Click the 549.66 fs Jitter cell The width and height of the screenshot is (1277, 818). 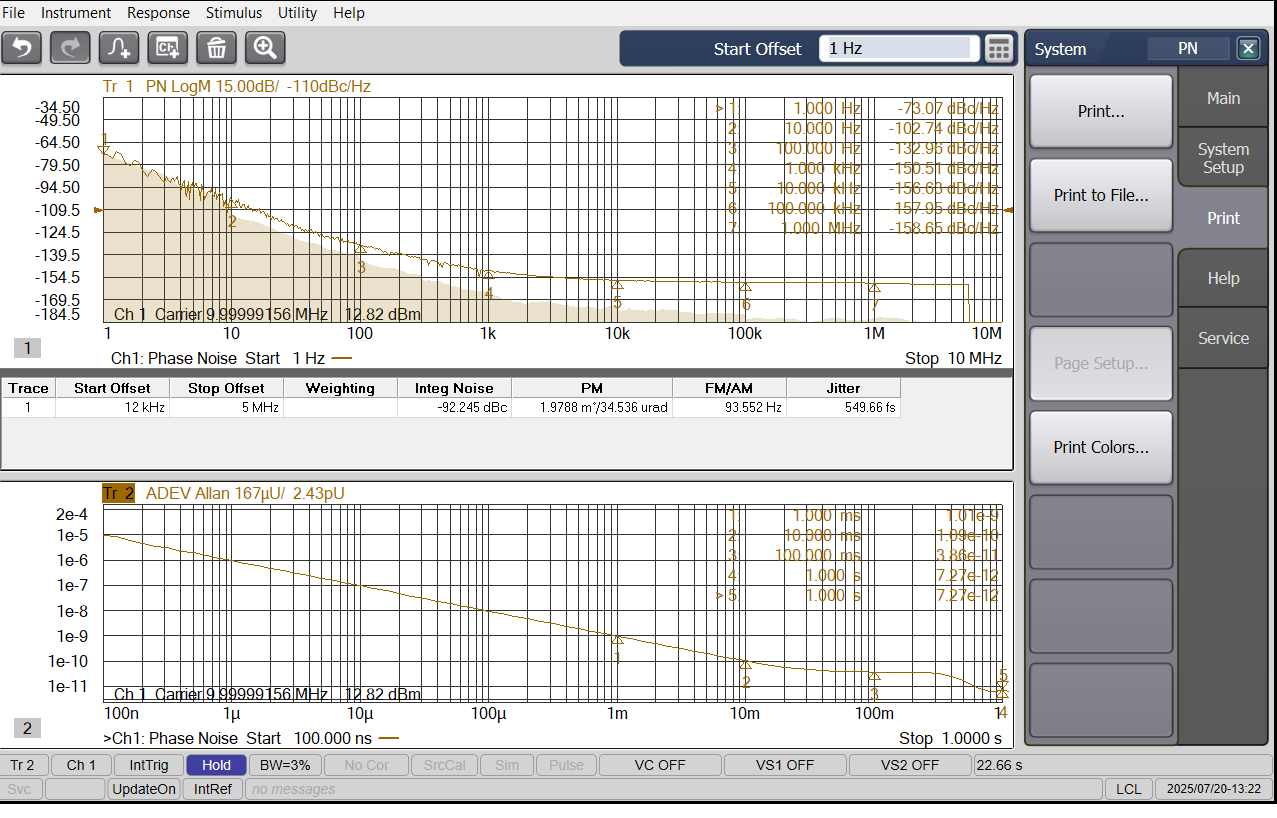click(844, 408)
